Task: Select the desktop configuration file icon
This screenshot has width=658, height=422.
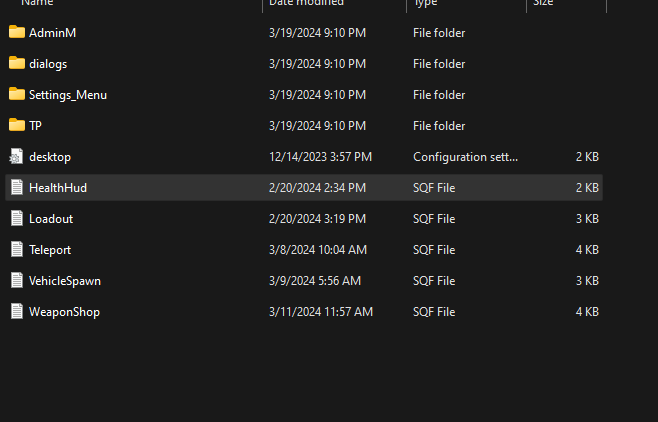Action: [x=16, y=156]
